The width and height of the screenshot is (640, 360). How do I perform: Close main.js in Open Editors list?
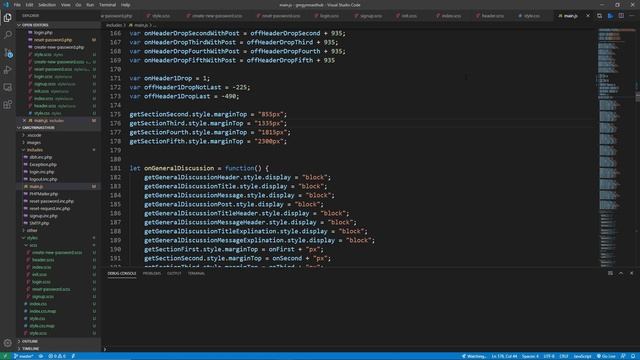[24, 121]
